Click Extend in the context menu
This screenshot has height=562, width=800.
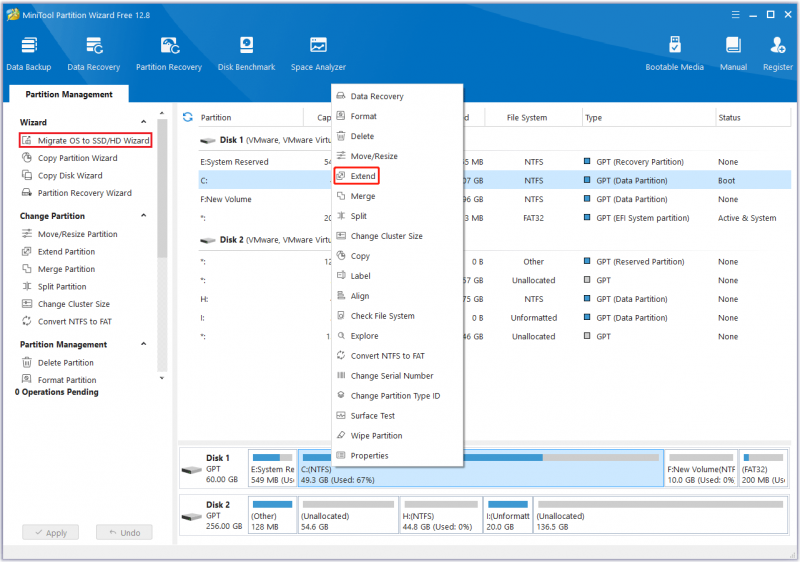coord(357,176)
